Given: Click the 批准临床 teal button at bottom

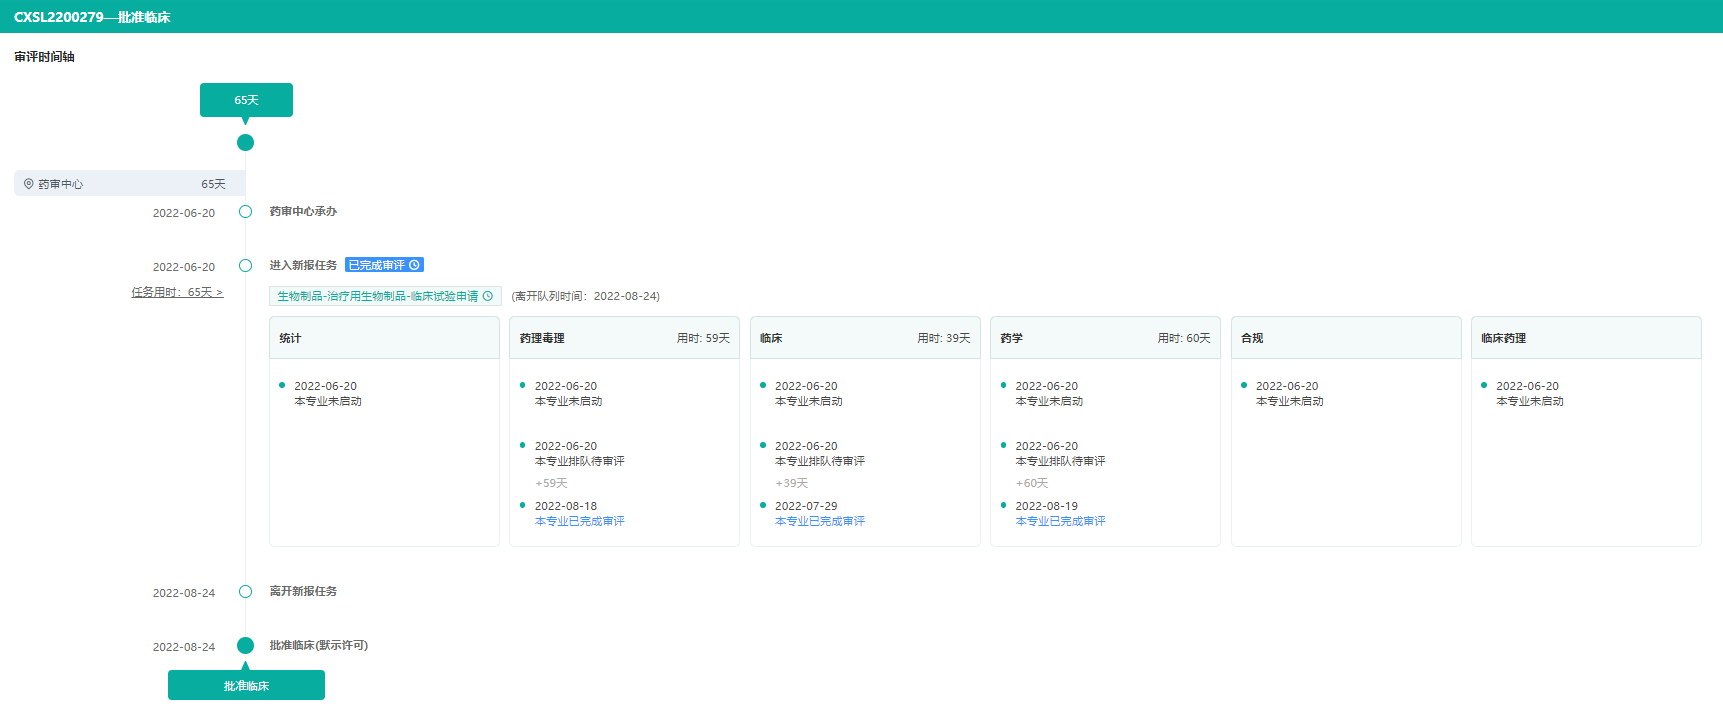Looking at the screenshot, I should pyautogui.click(x=246, y=686).
